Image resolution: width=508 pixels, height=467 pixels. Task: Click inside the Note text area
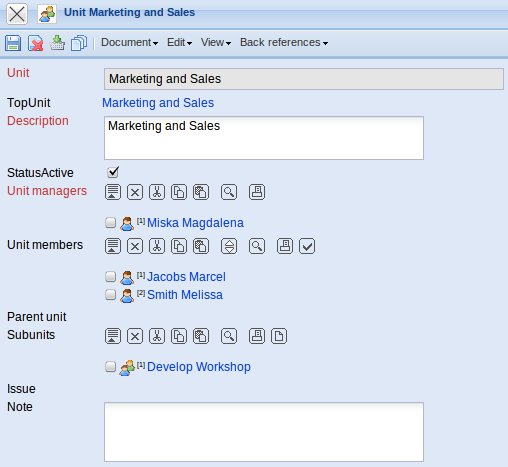(264, 432)
